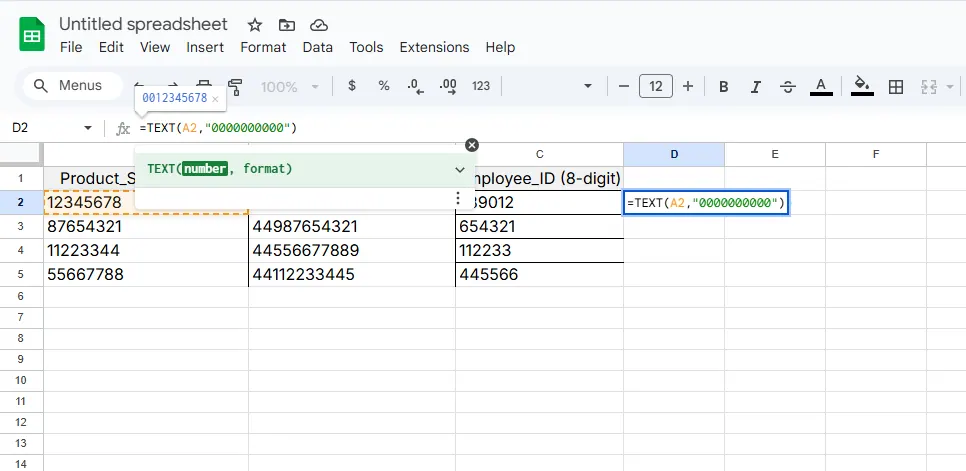Click the move to folder icon
Screen dimensions: 966x471
287,25
